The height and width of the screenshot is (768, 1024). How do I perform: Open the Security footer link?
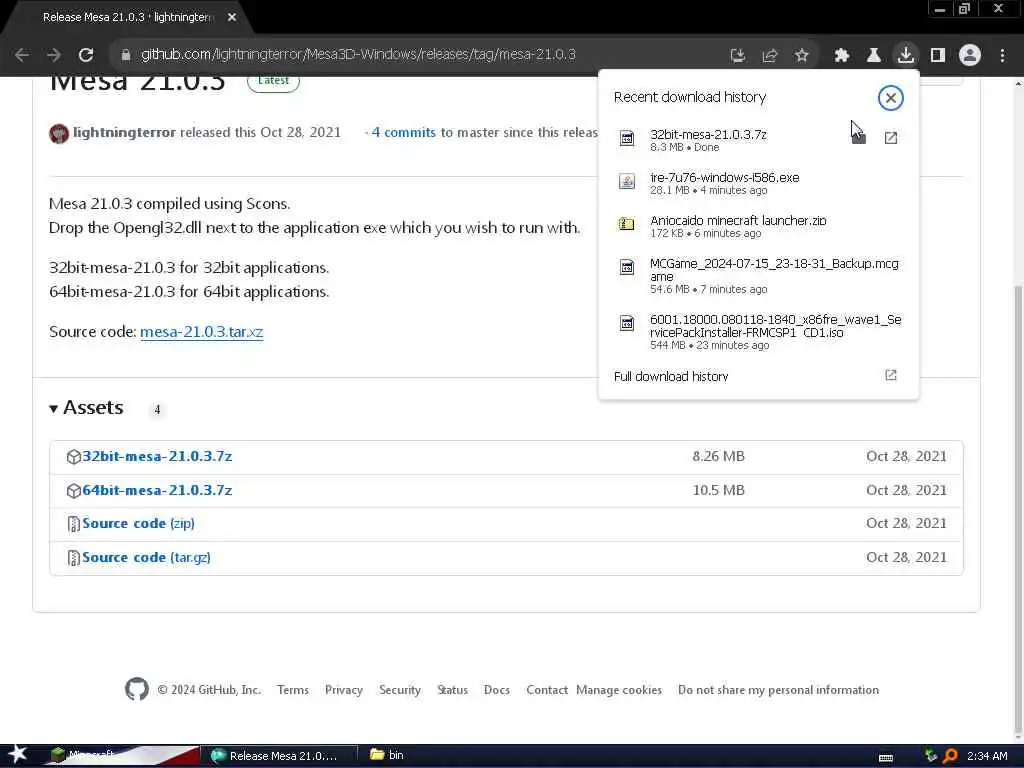(400, 690)
